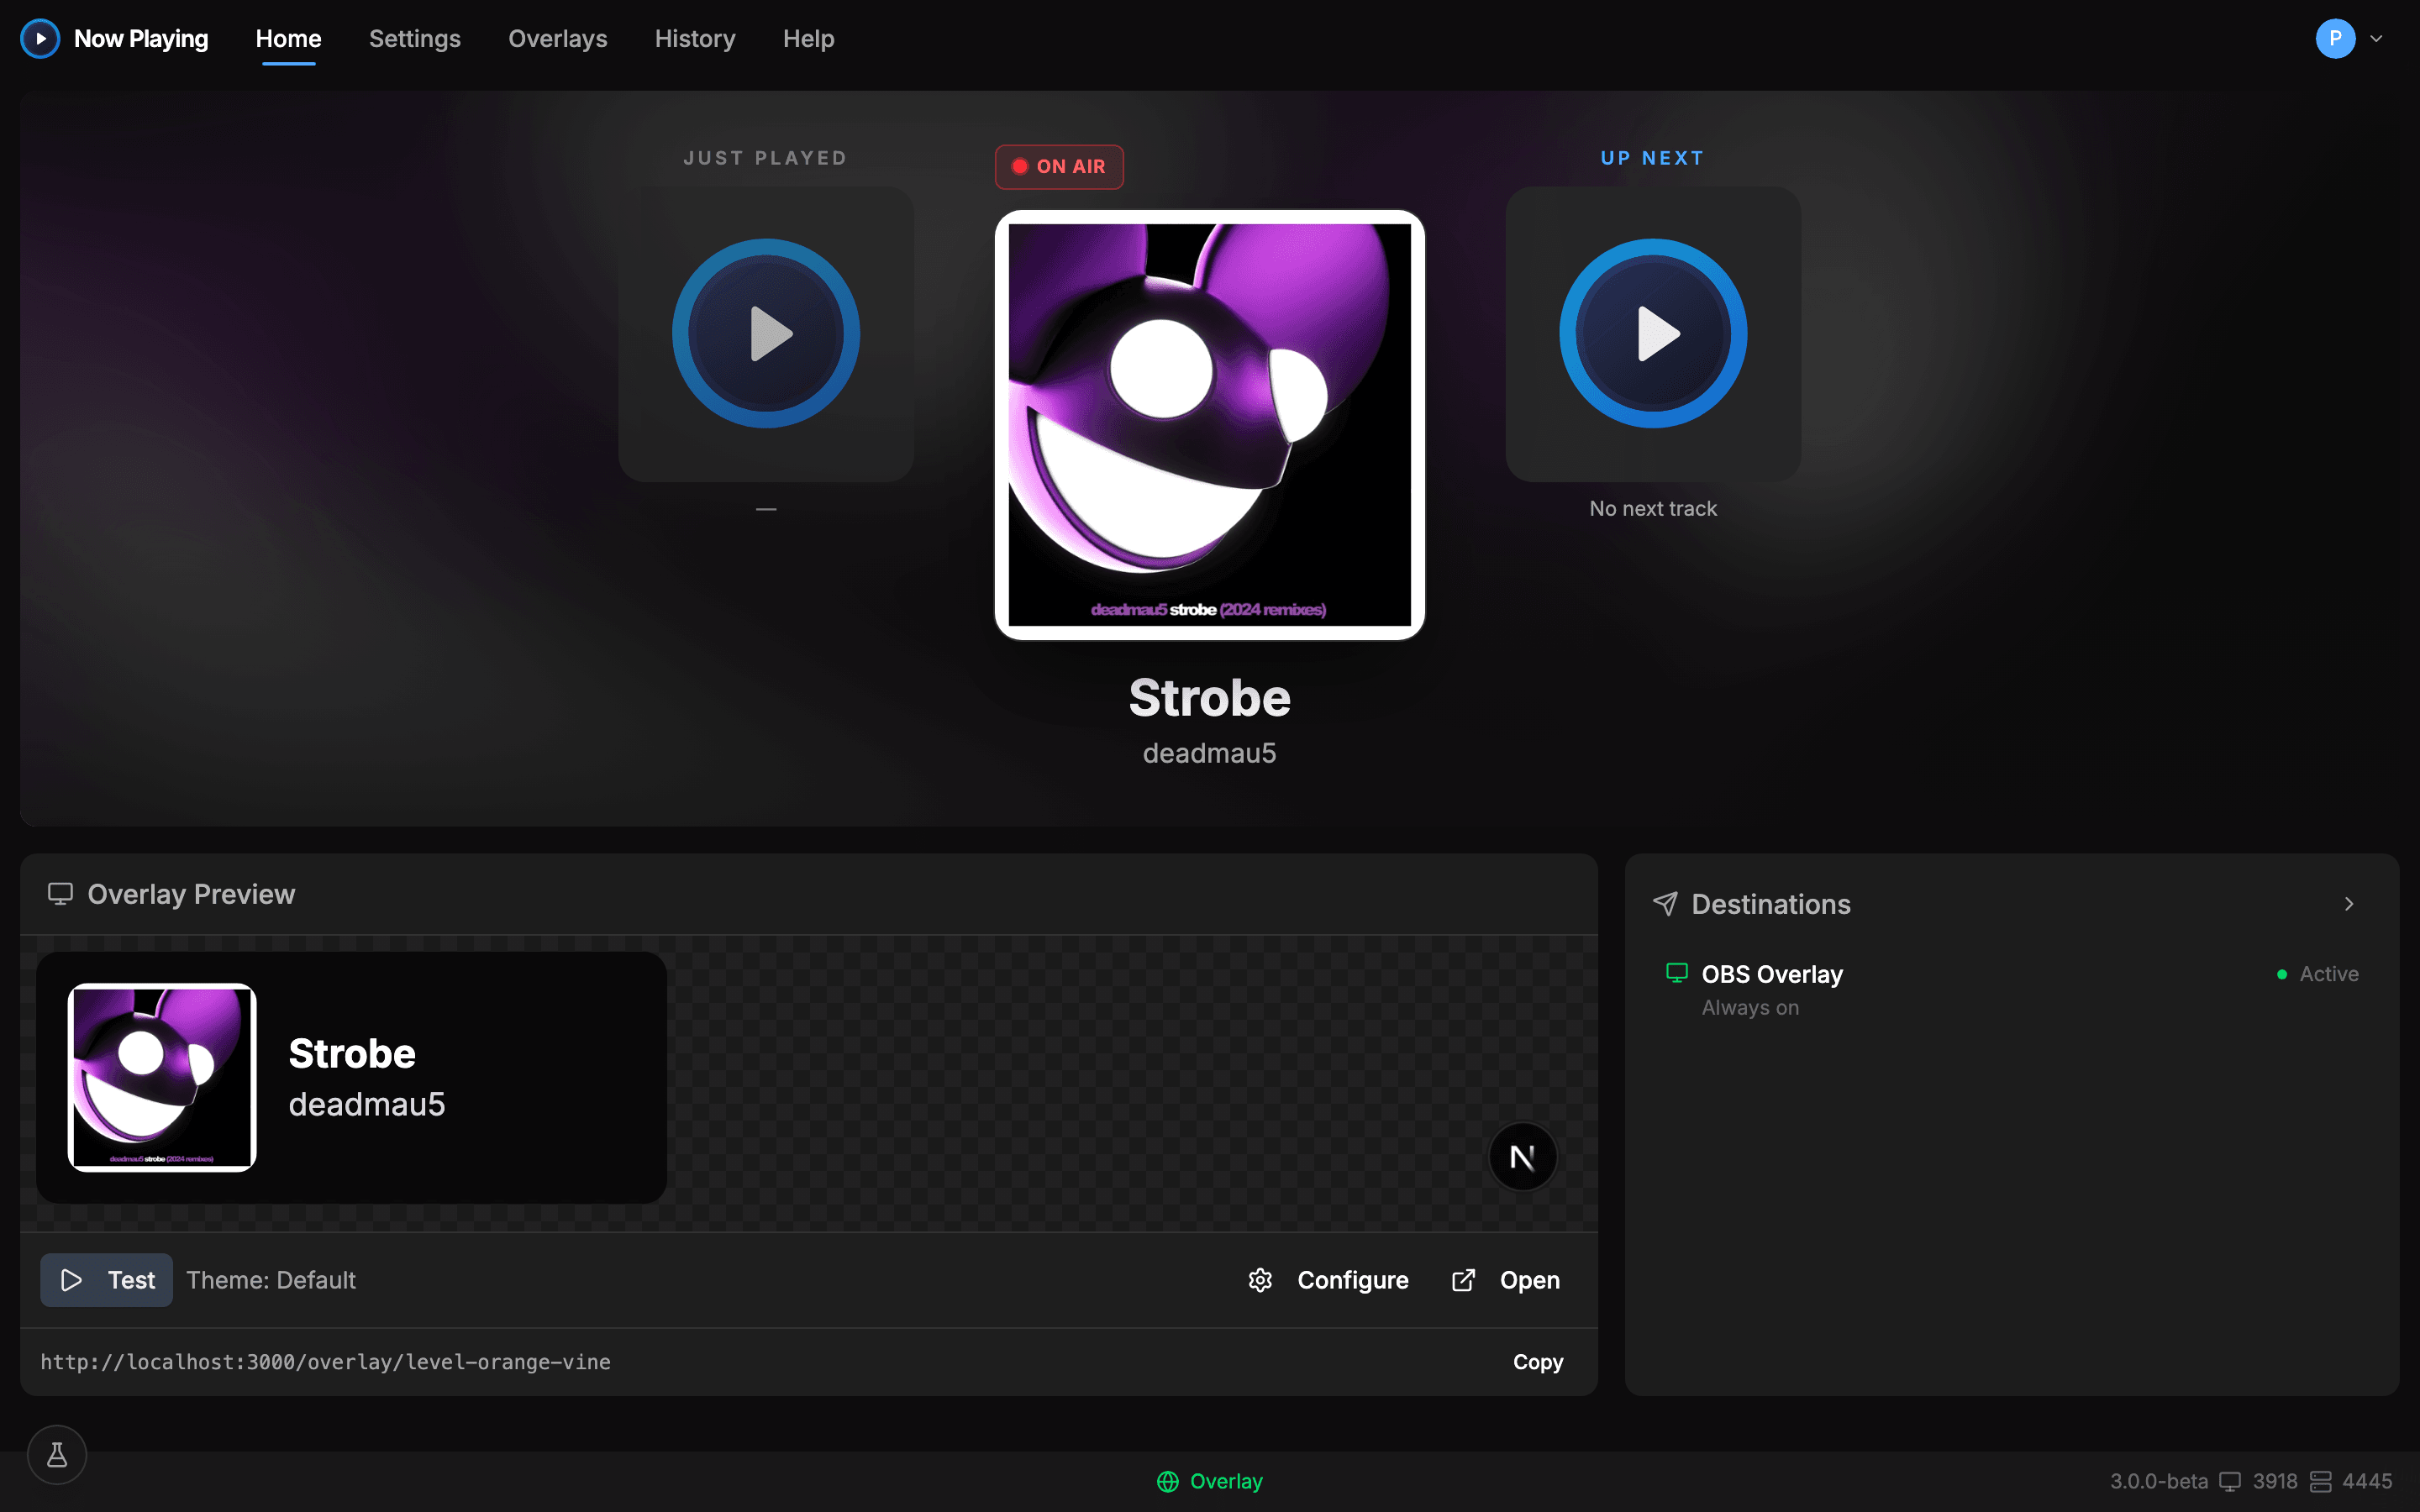Click the Overlay Preview heading
Image resolution: width=2420 pixels, height=1512 pixels.
click(191, 894)
